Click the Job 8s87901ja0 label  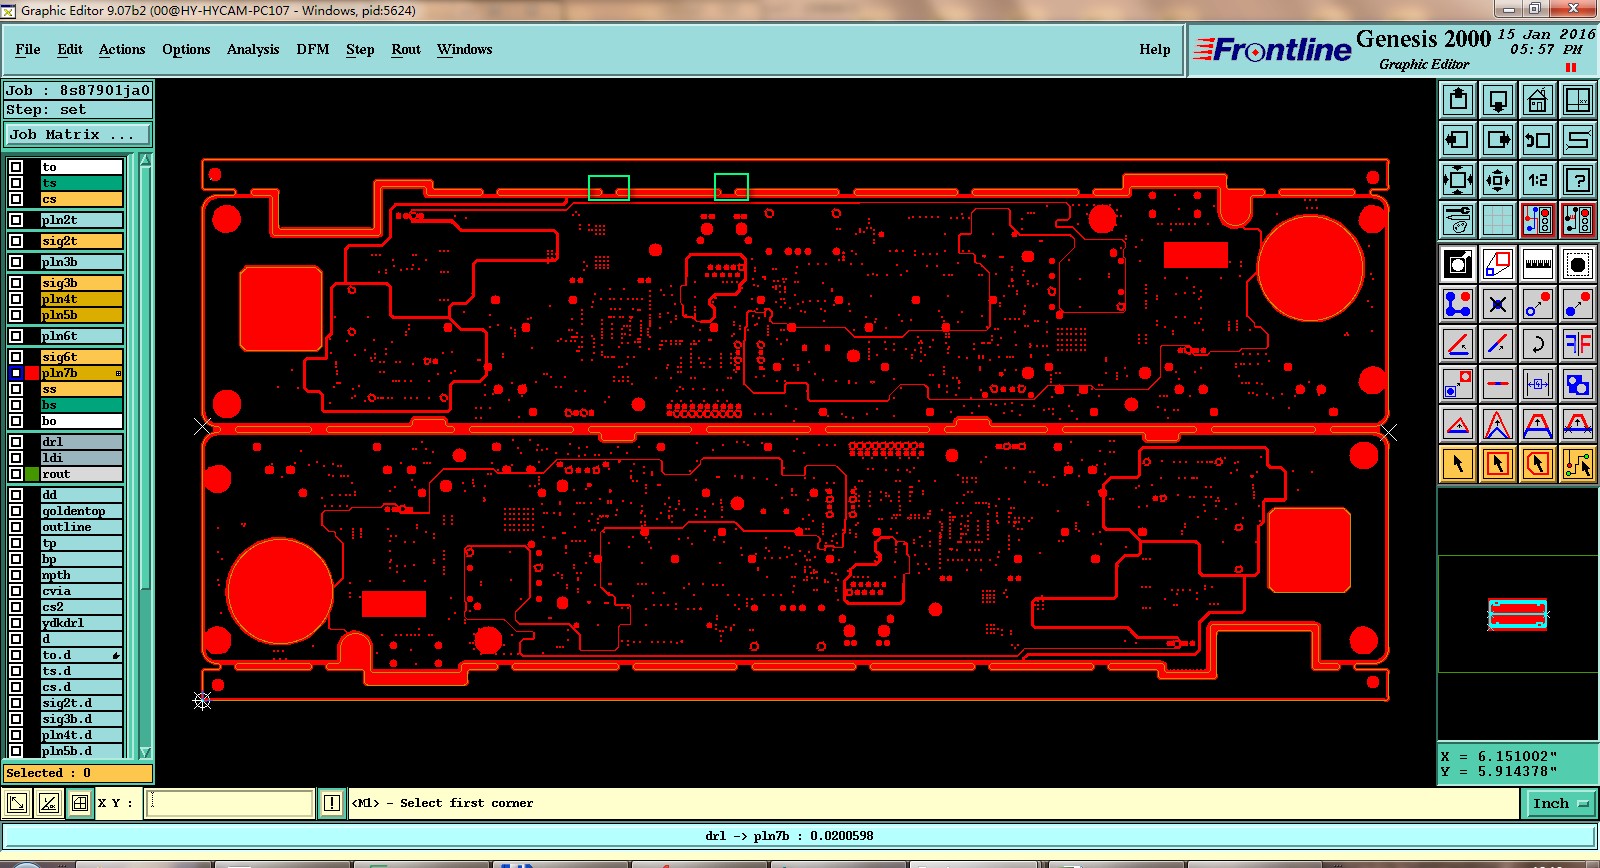[x=78, y=90]
